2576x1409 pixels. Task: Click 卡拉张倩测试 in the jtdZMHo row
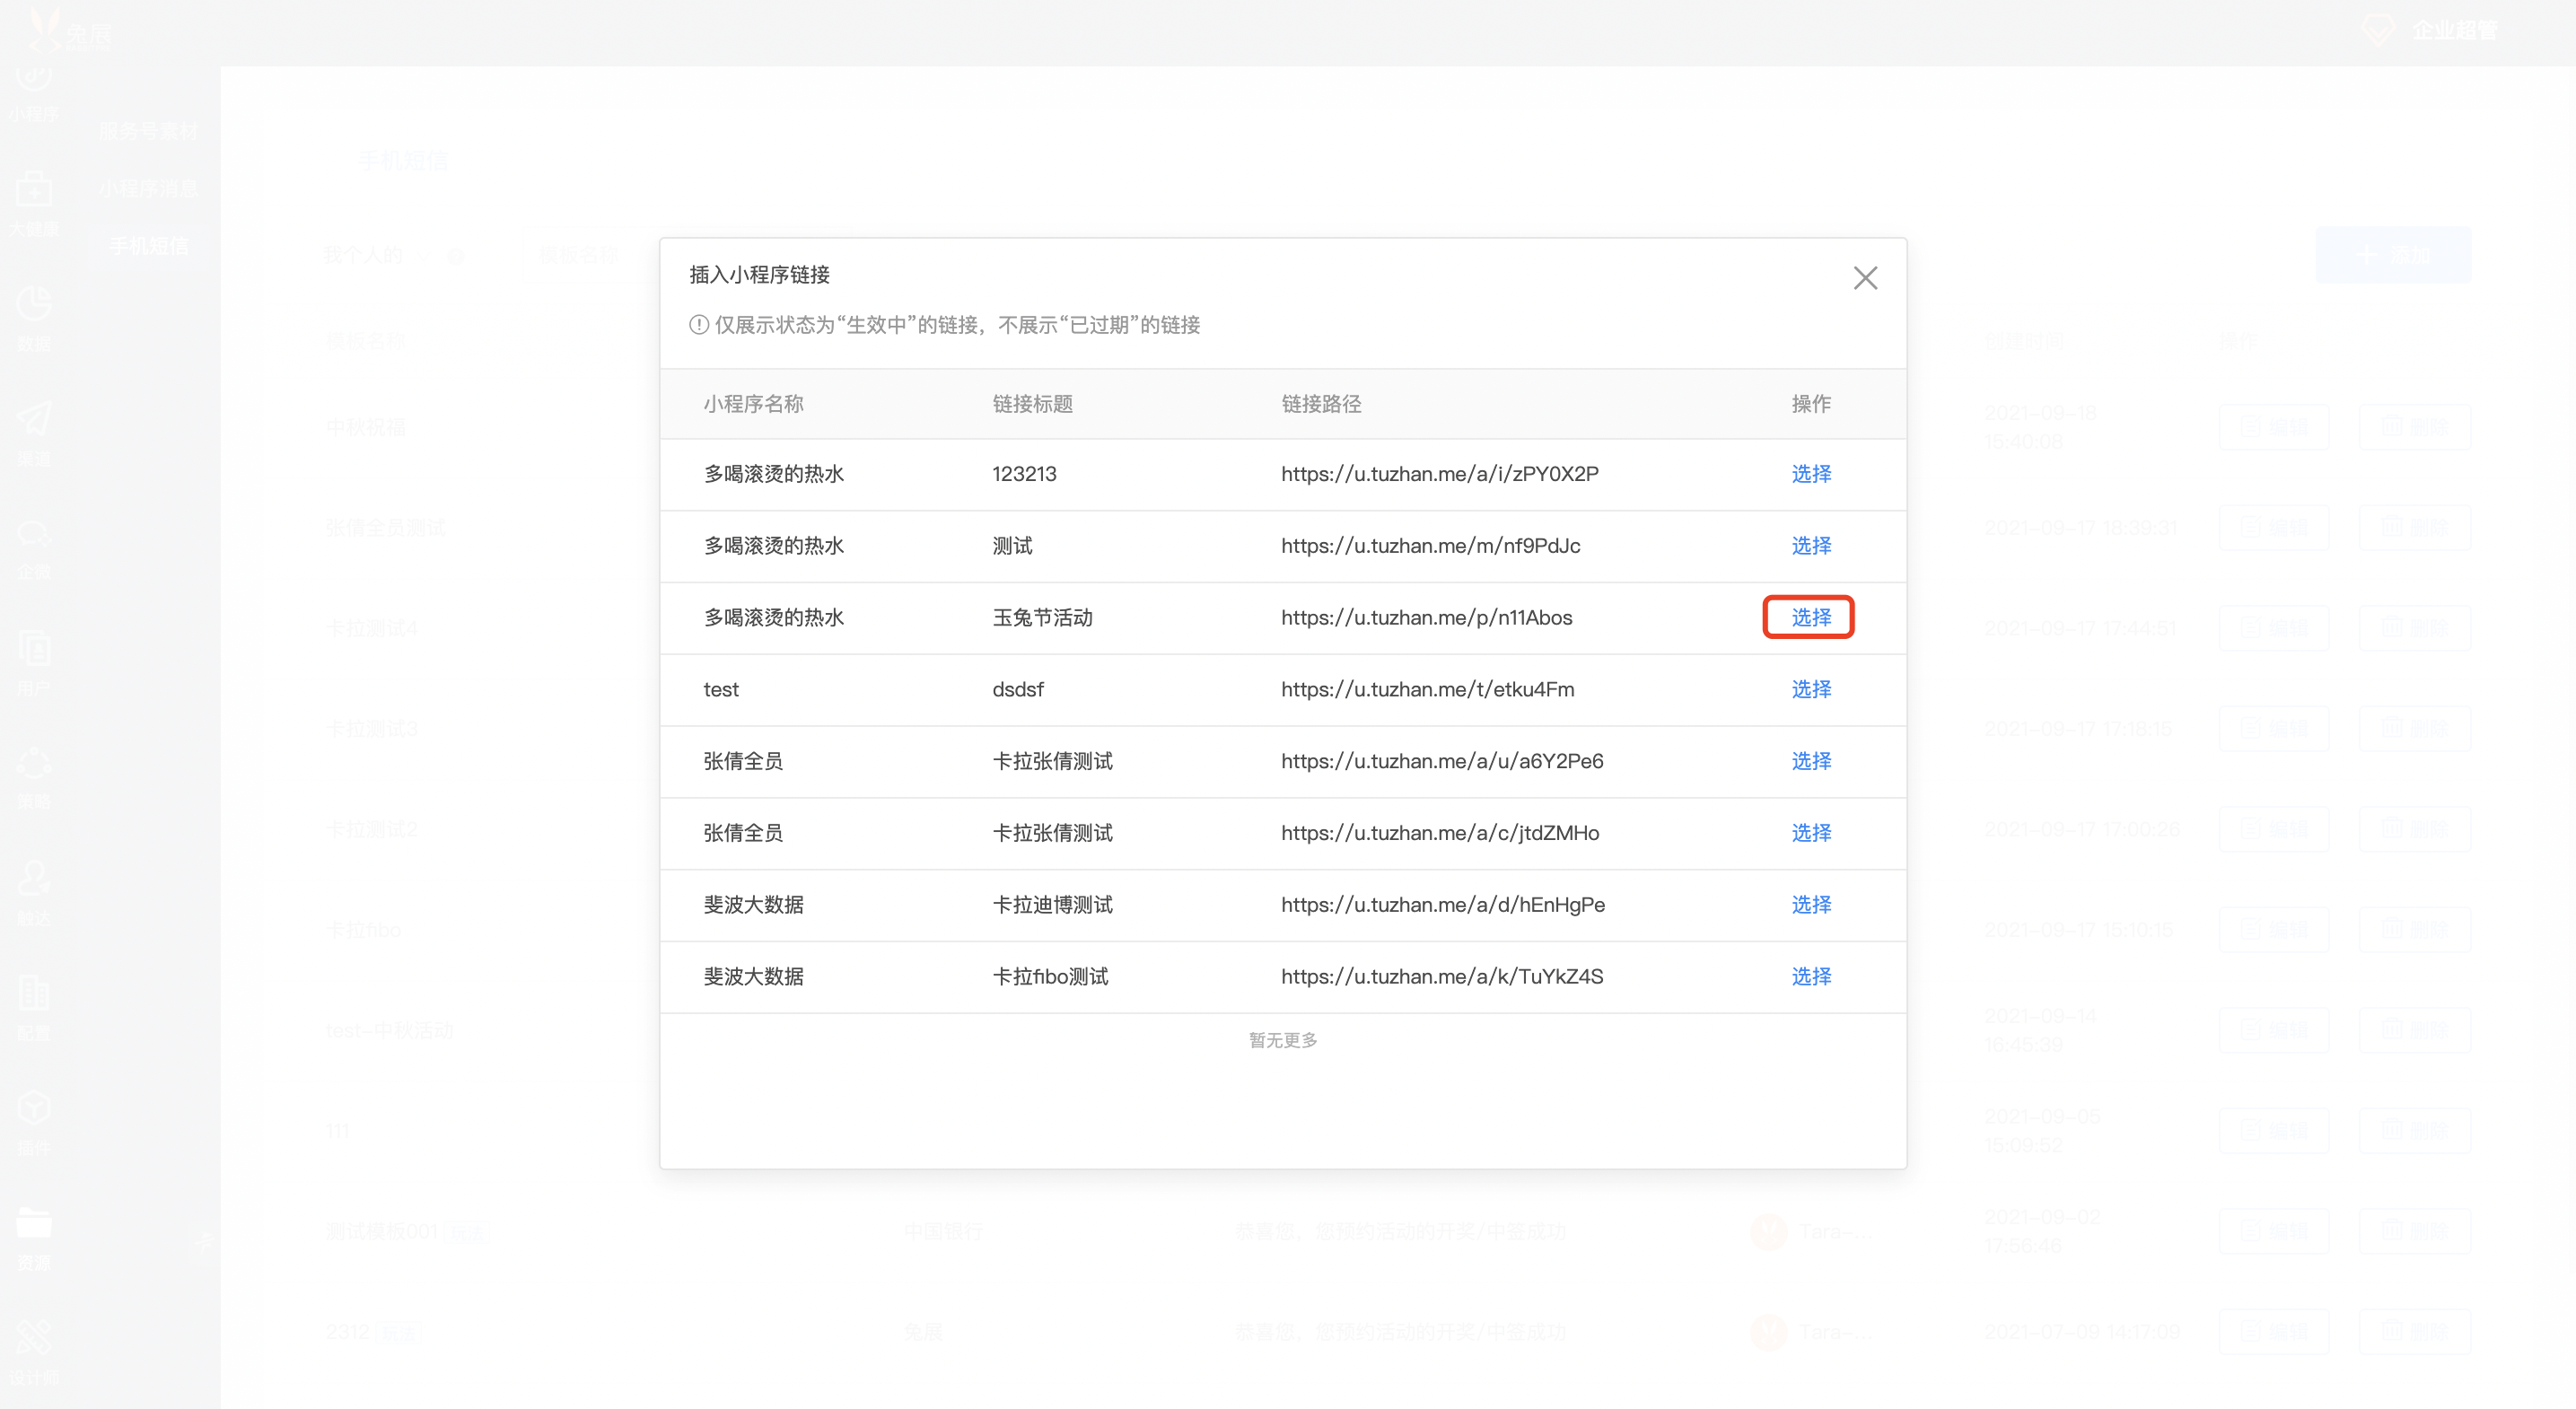click(1052, 833)
